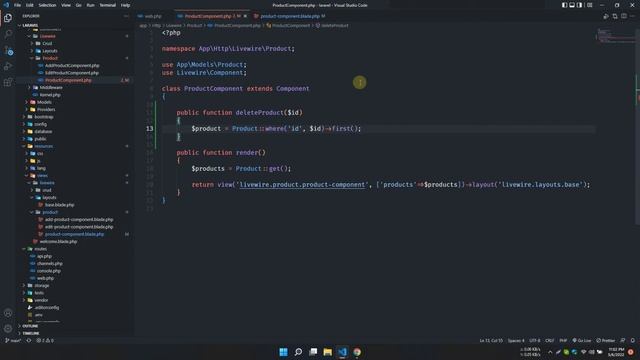
Task: Click the line and column position indicator
Action: 491,340
